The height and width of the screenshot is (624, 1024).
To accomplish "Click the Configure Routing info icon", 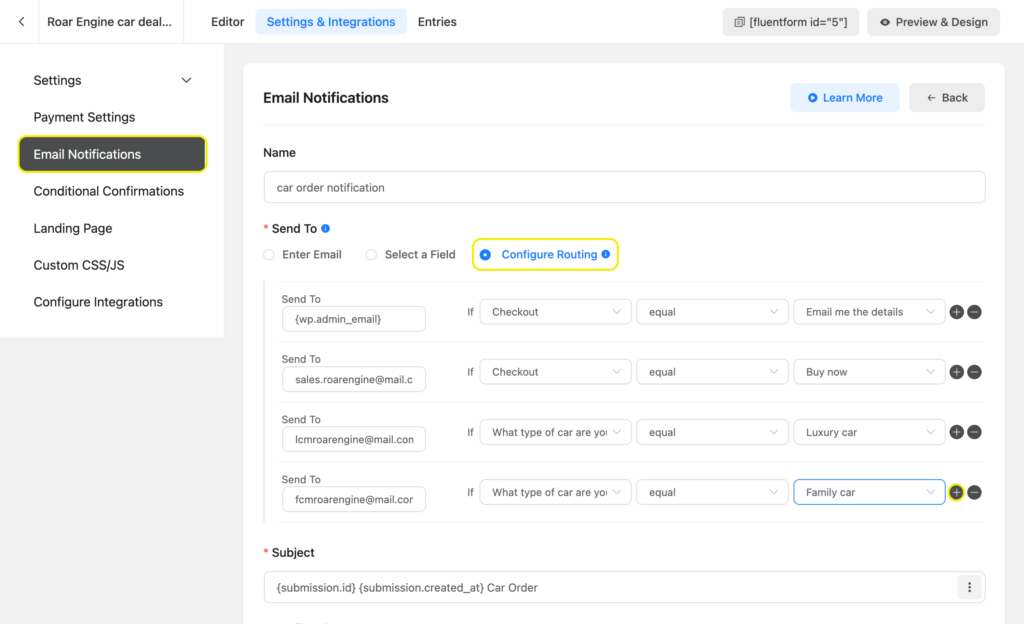I will [x=606, y=254].
